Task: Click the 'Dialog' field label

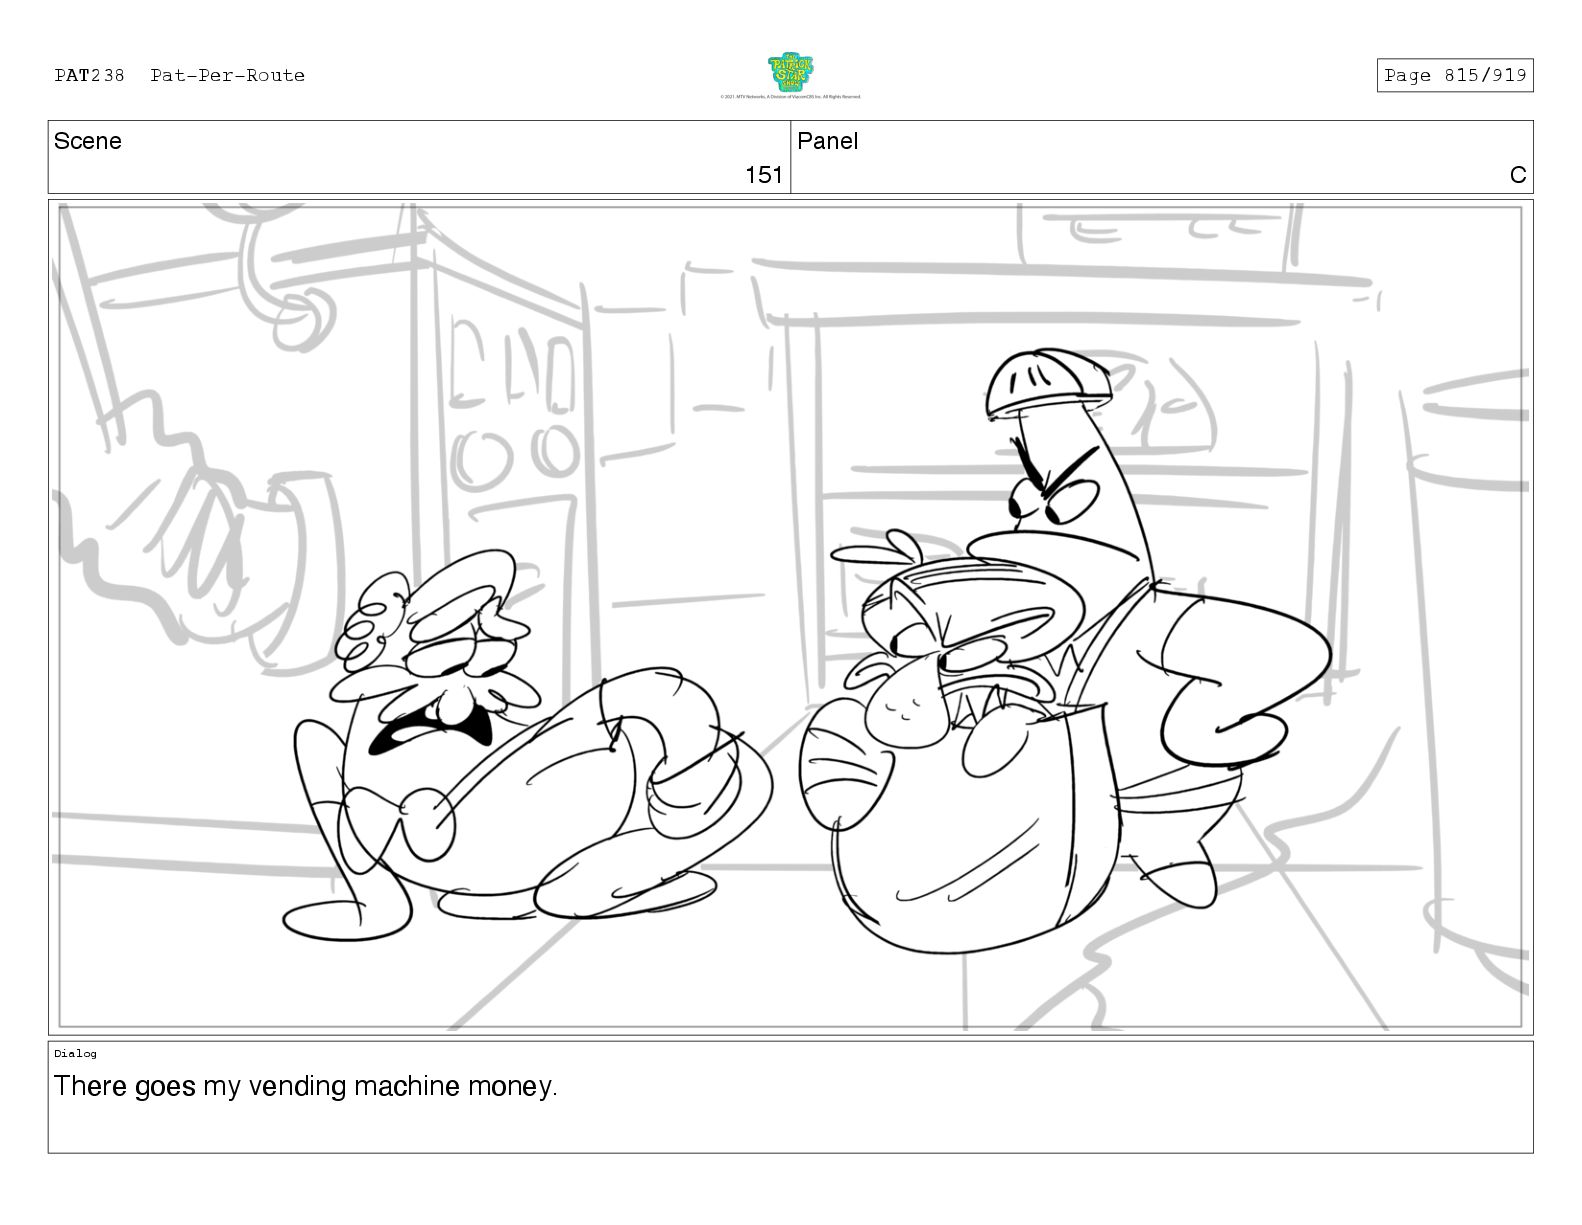Action: [x=75, y=1053]
